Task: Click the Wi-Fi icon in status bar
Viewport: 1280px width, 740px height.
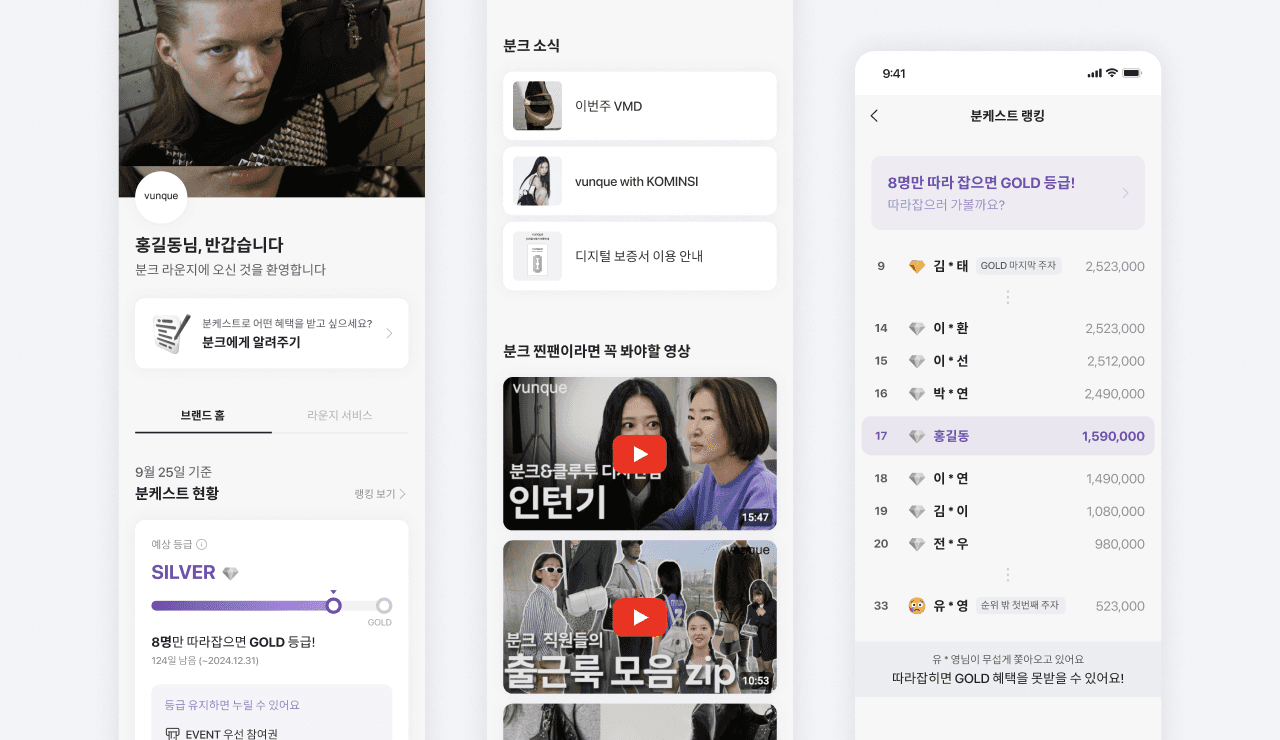Action: (1111, 74)
